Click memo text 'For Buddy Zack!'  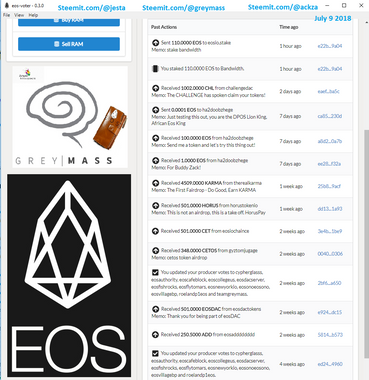pos(184,167)
